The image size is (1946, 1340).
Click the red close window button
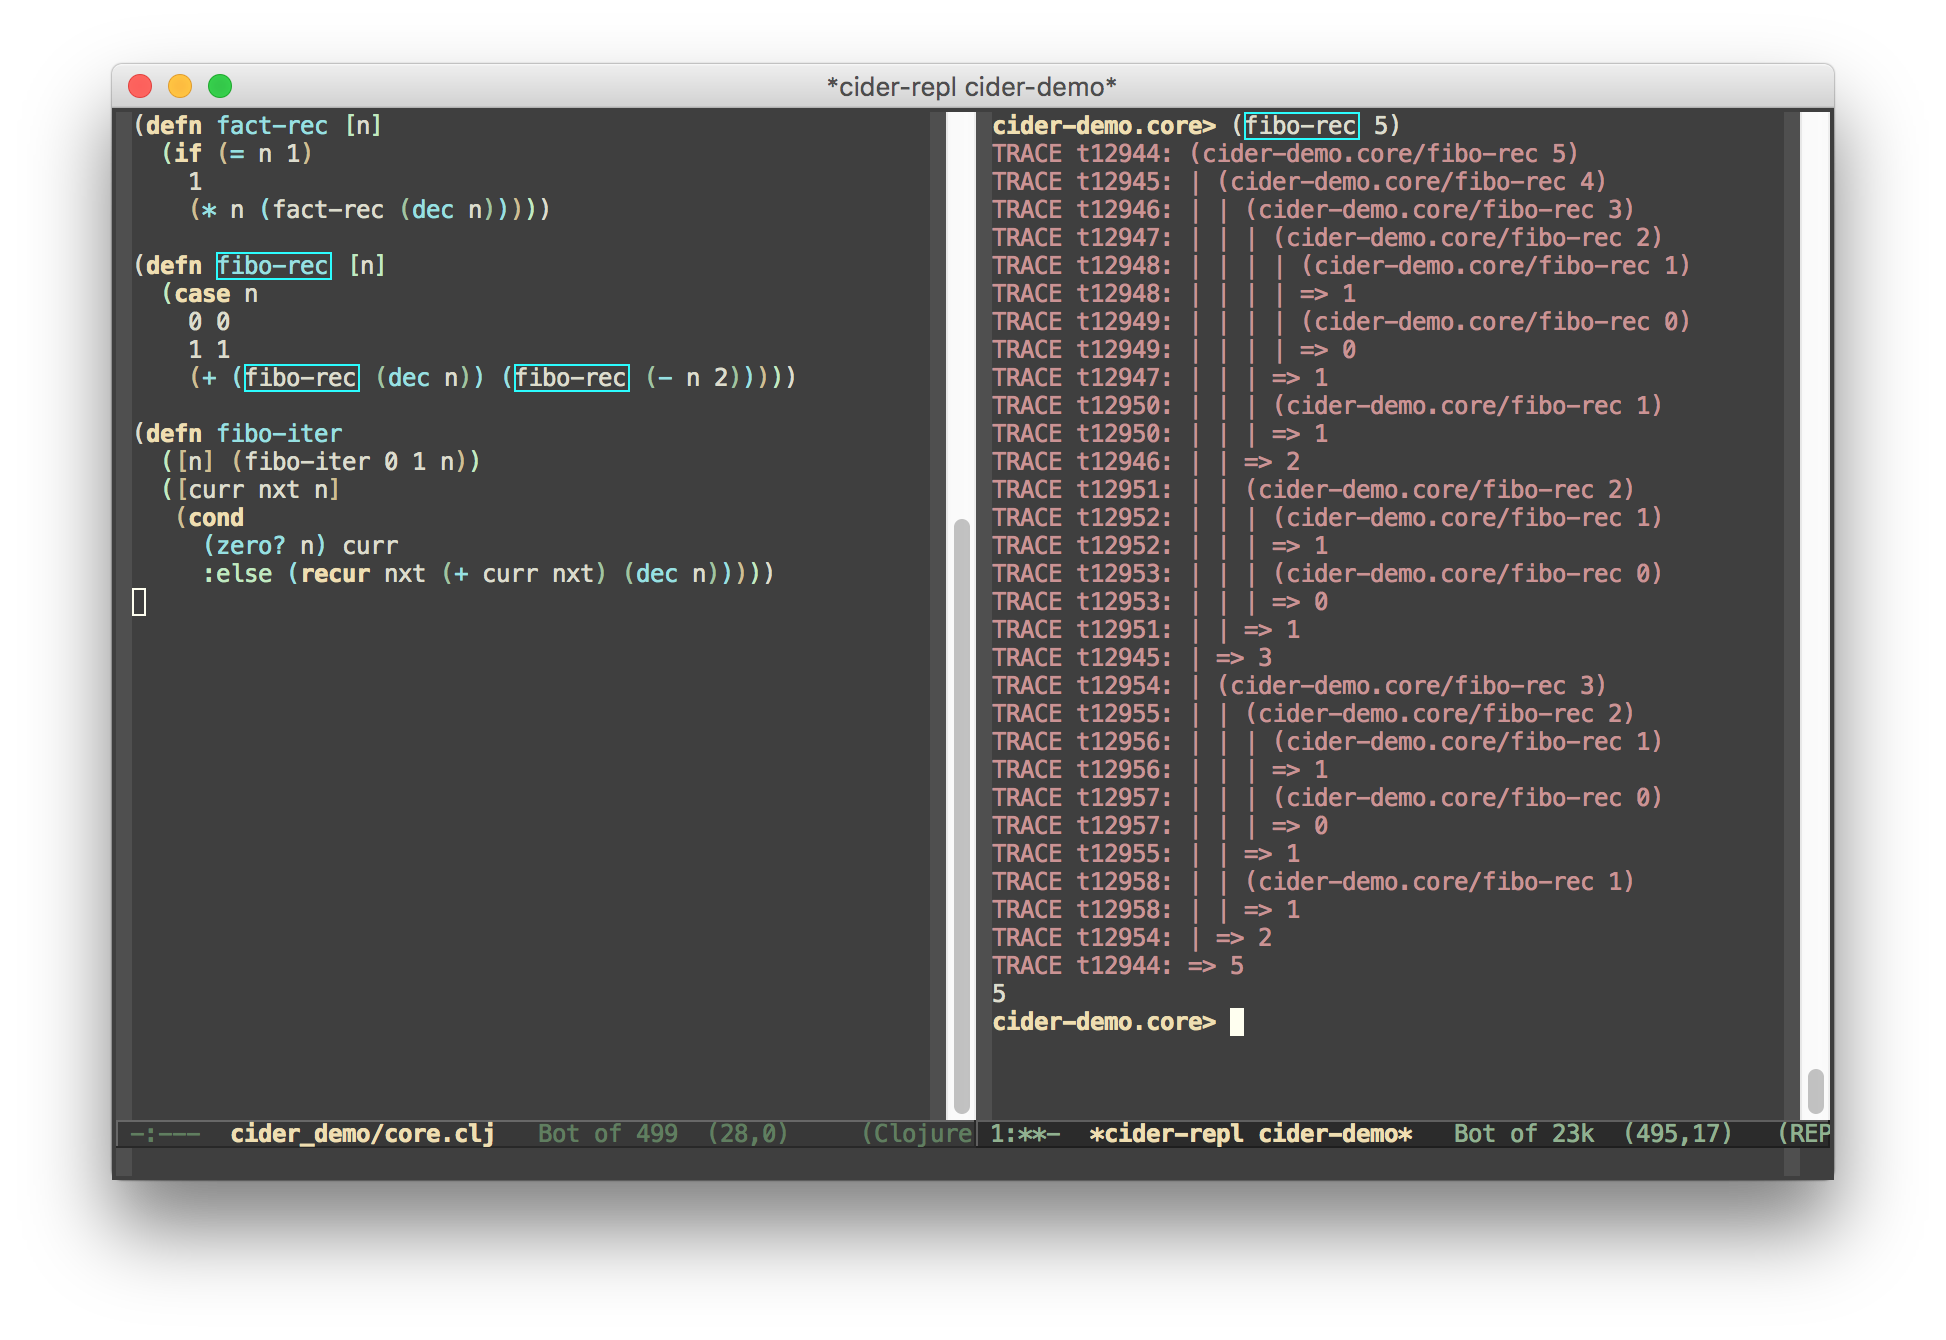click(x=140, y=87)
